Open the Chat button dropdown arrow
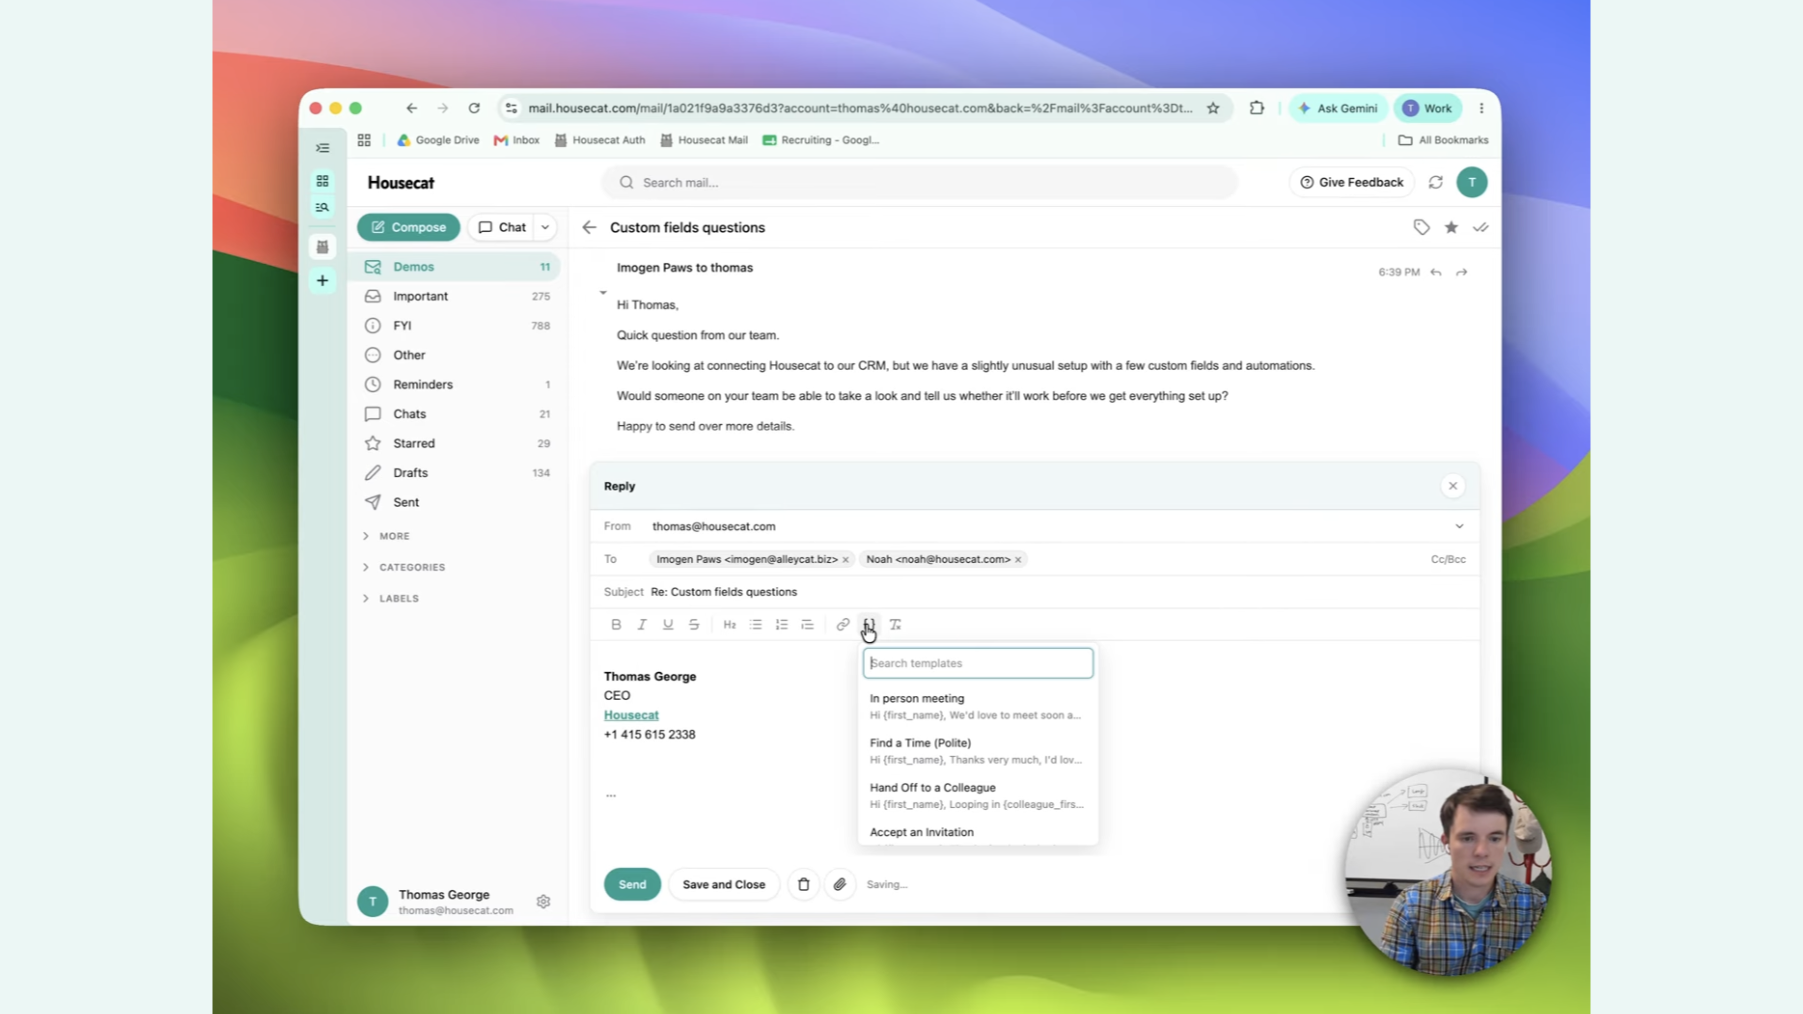The image size is (1803, 1014). coord(545,227)
